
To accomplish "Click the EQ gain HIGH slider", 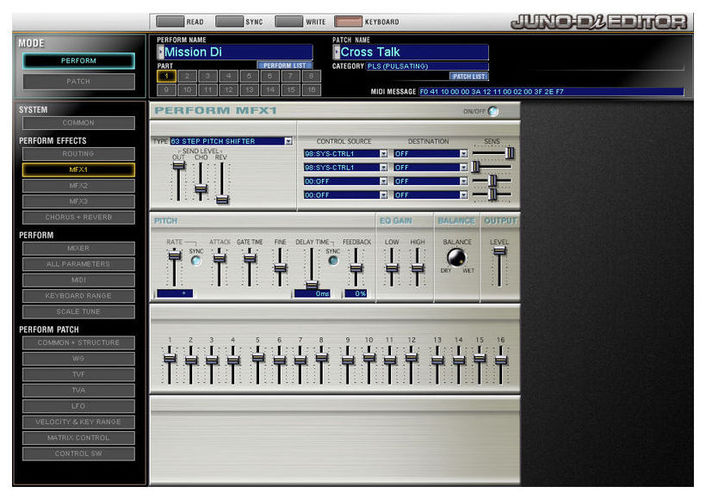I will pos(417,267).
